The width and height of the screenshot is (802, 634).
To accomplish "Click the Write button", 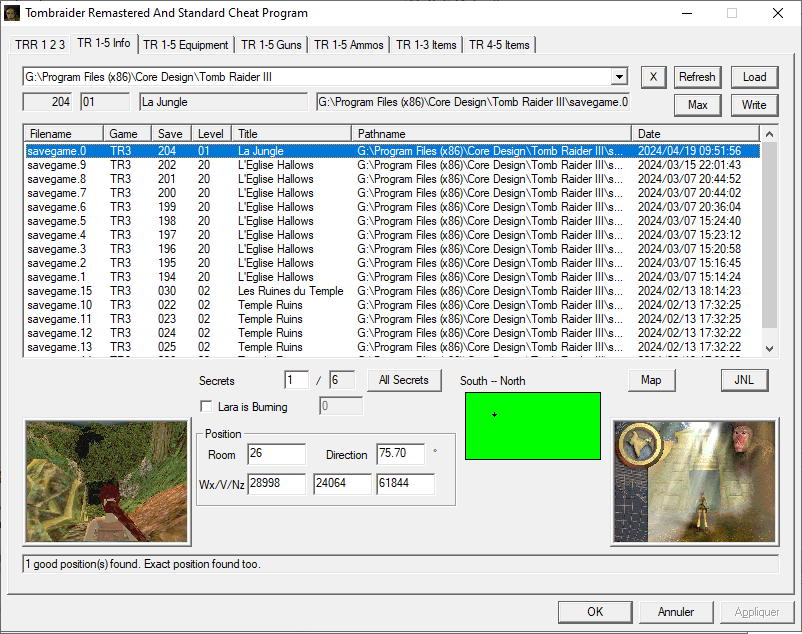I will point(754,105).
